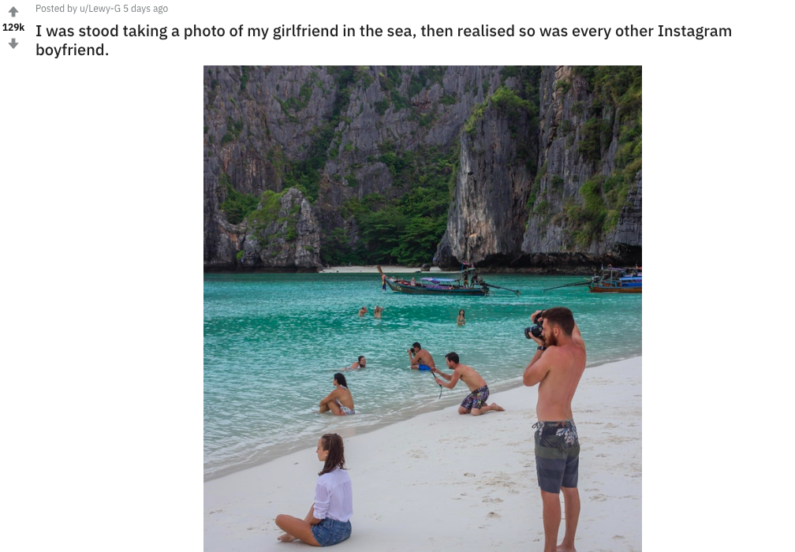Open the post title about Instagram boyfriend

tap(383, 40)
